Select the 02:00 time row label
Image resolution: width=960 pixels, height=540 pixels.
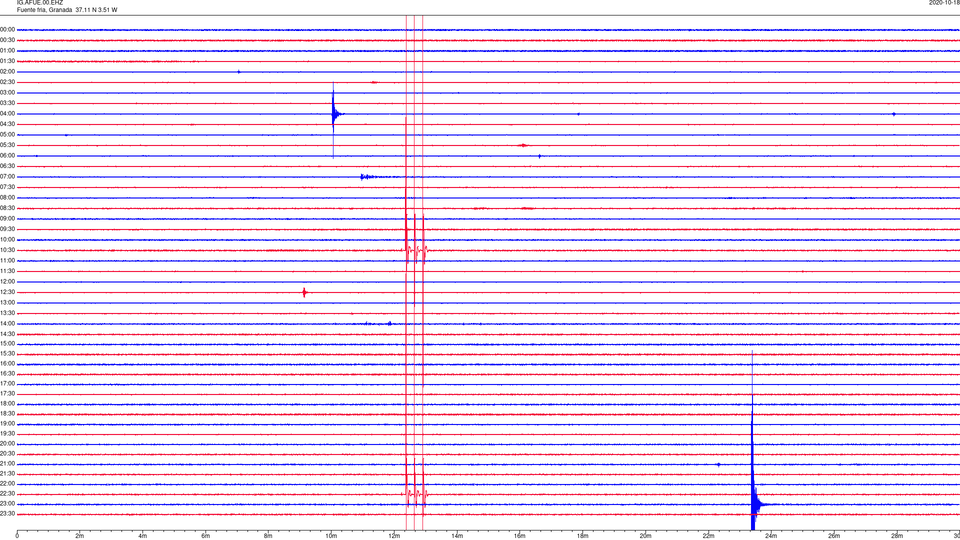click(x=7, y=72)
